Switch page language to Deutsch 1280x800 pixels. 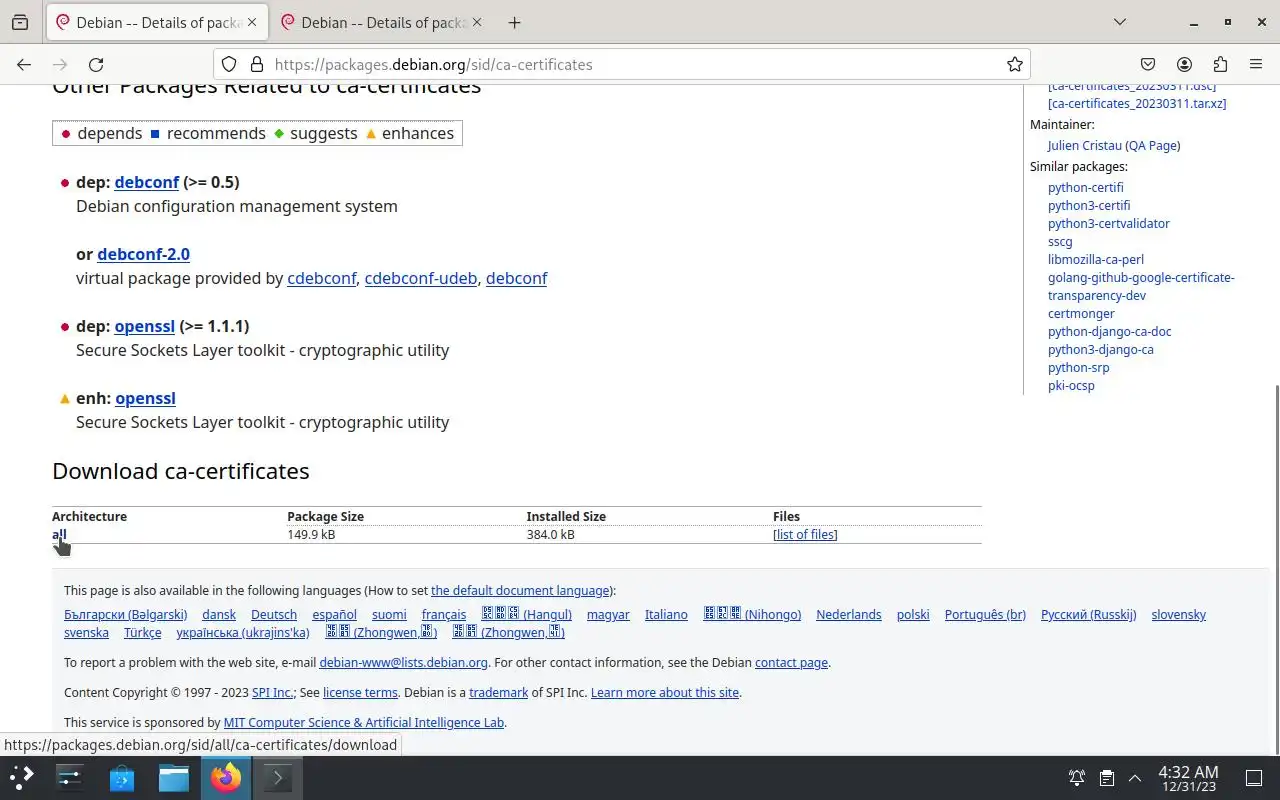click(274, 614)
